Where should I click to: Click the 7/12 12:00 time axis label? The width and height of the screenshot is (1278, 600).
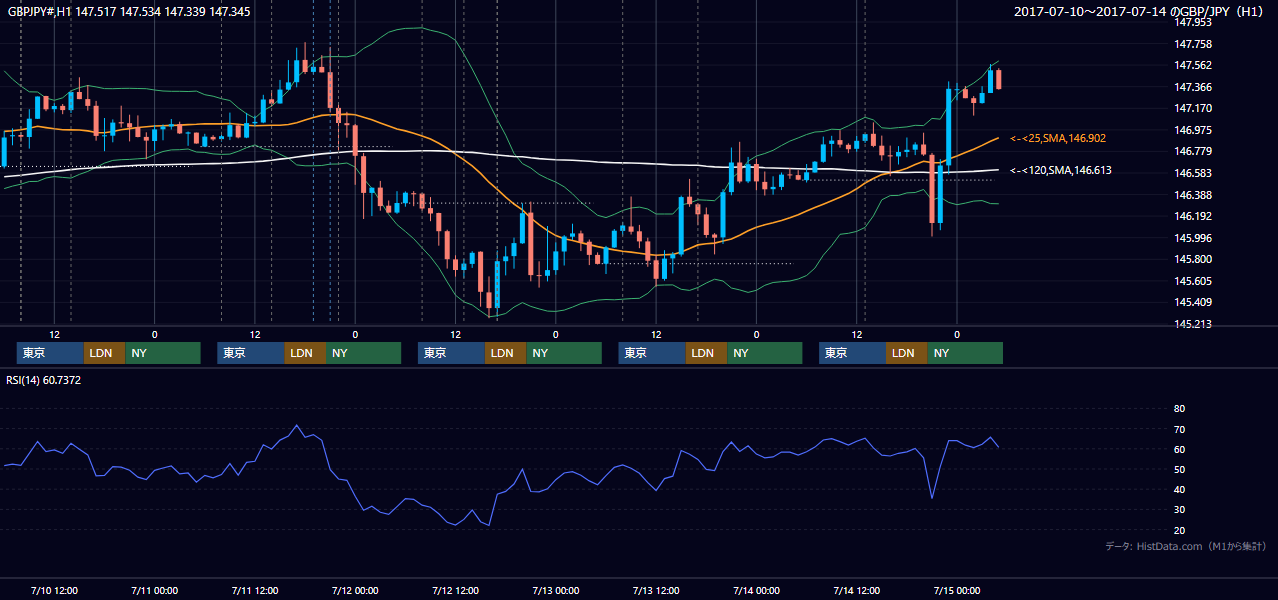coord(455,590)
